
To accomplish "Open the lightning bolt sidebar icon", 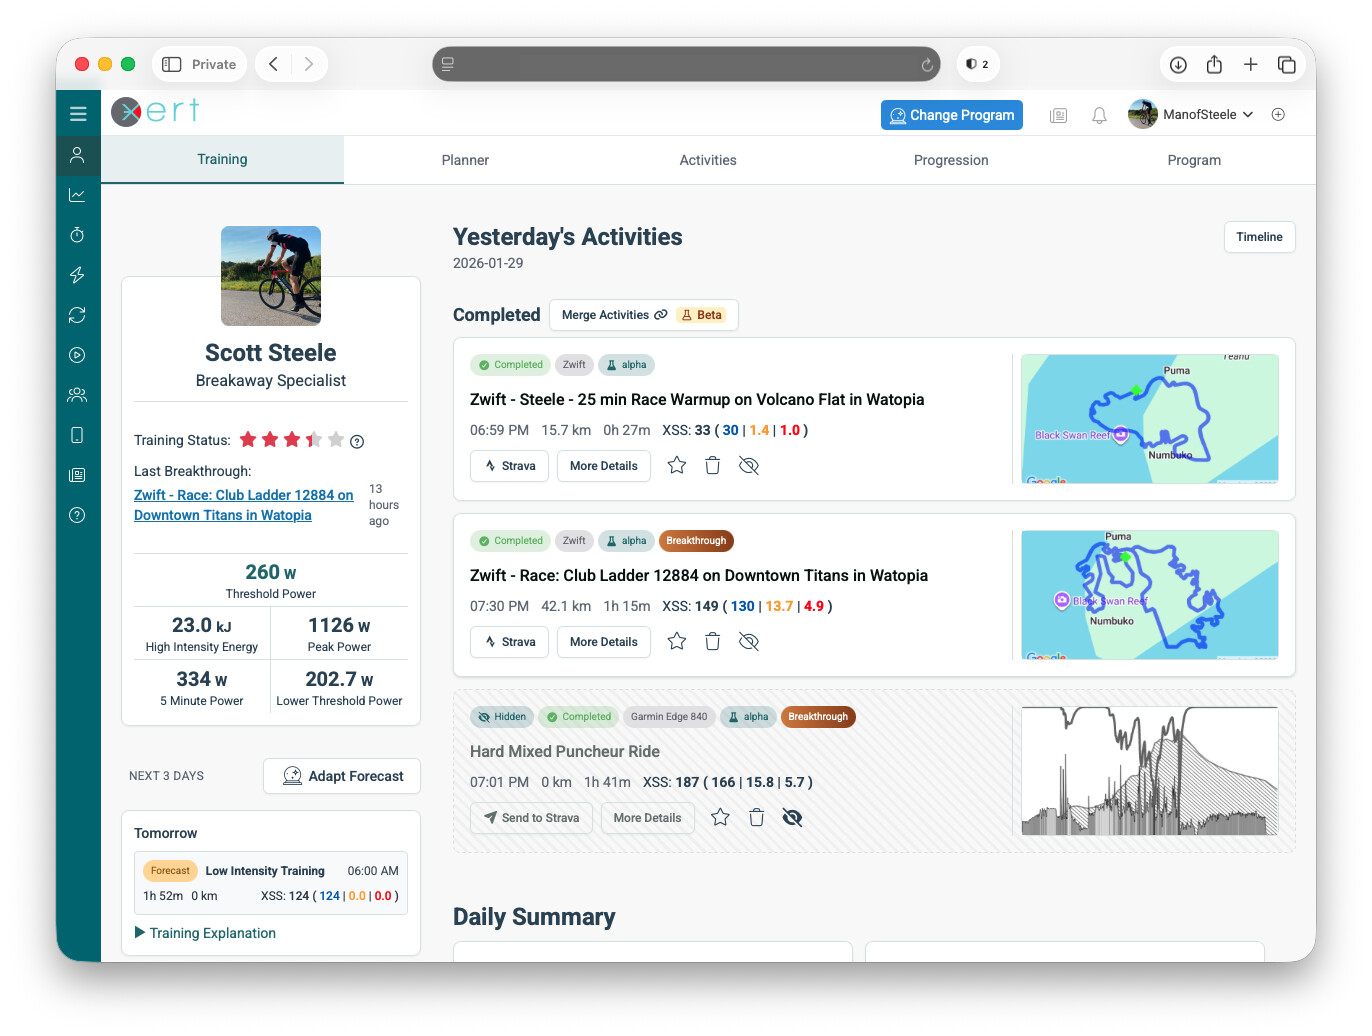I will tap(77, 275).
